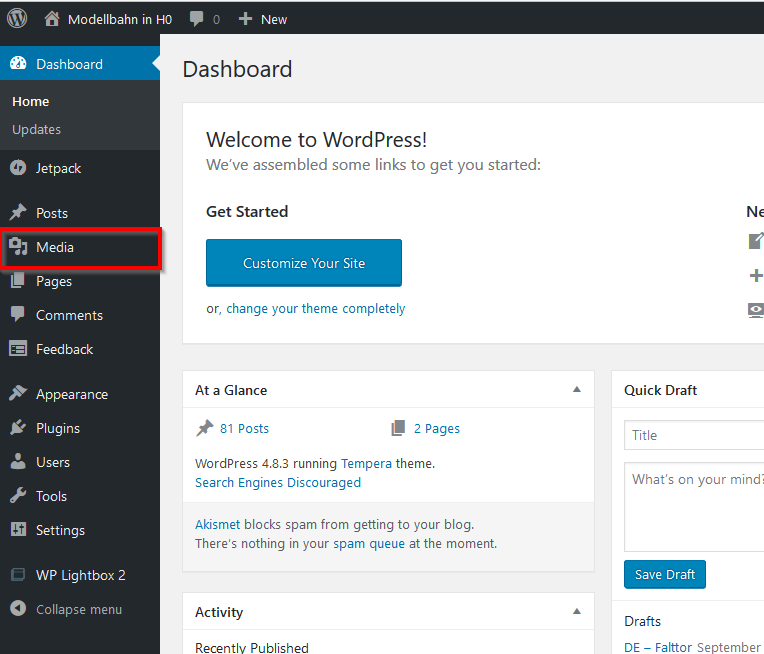
Task: Open the 81 Posts link
Action: click(244, 428)
